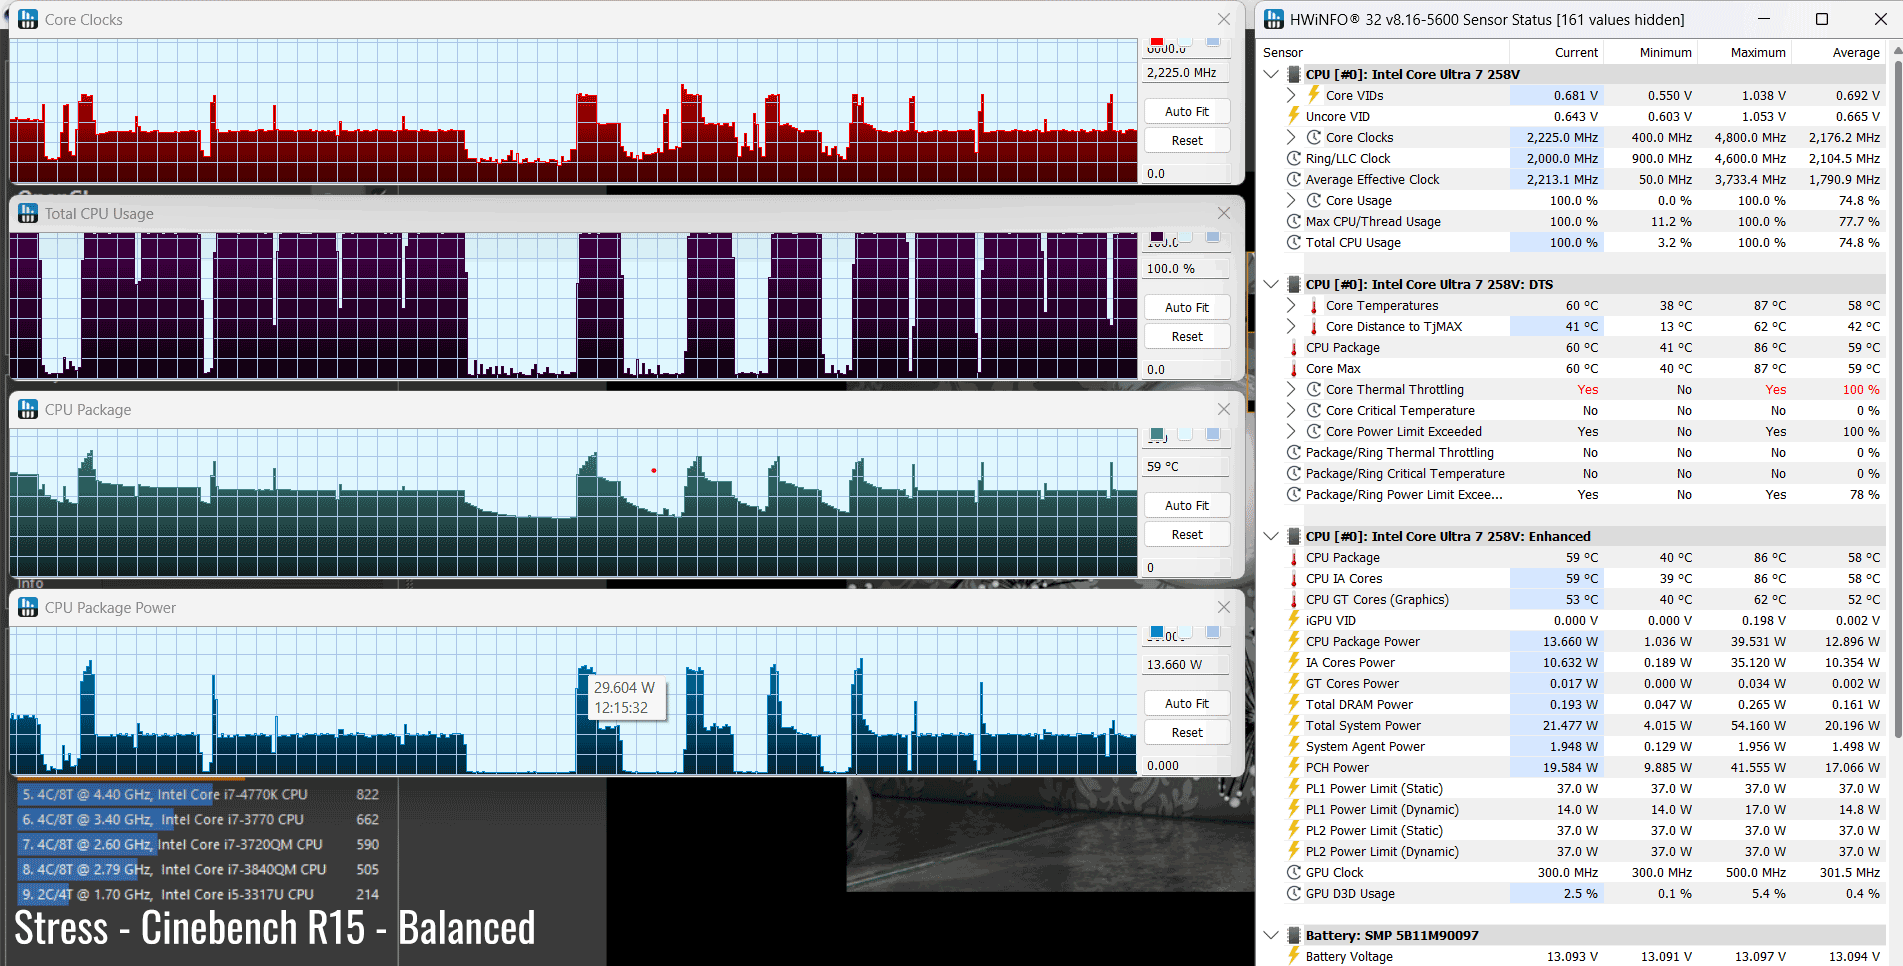Viewport: 1903px width, 966px height.
Task: Click the 39.531 W maximum of CPU Package Power
Action: coord(1758,641)
